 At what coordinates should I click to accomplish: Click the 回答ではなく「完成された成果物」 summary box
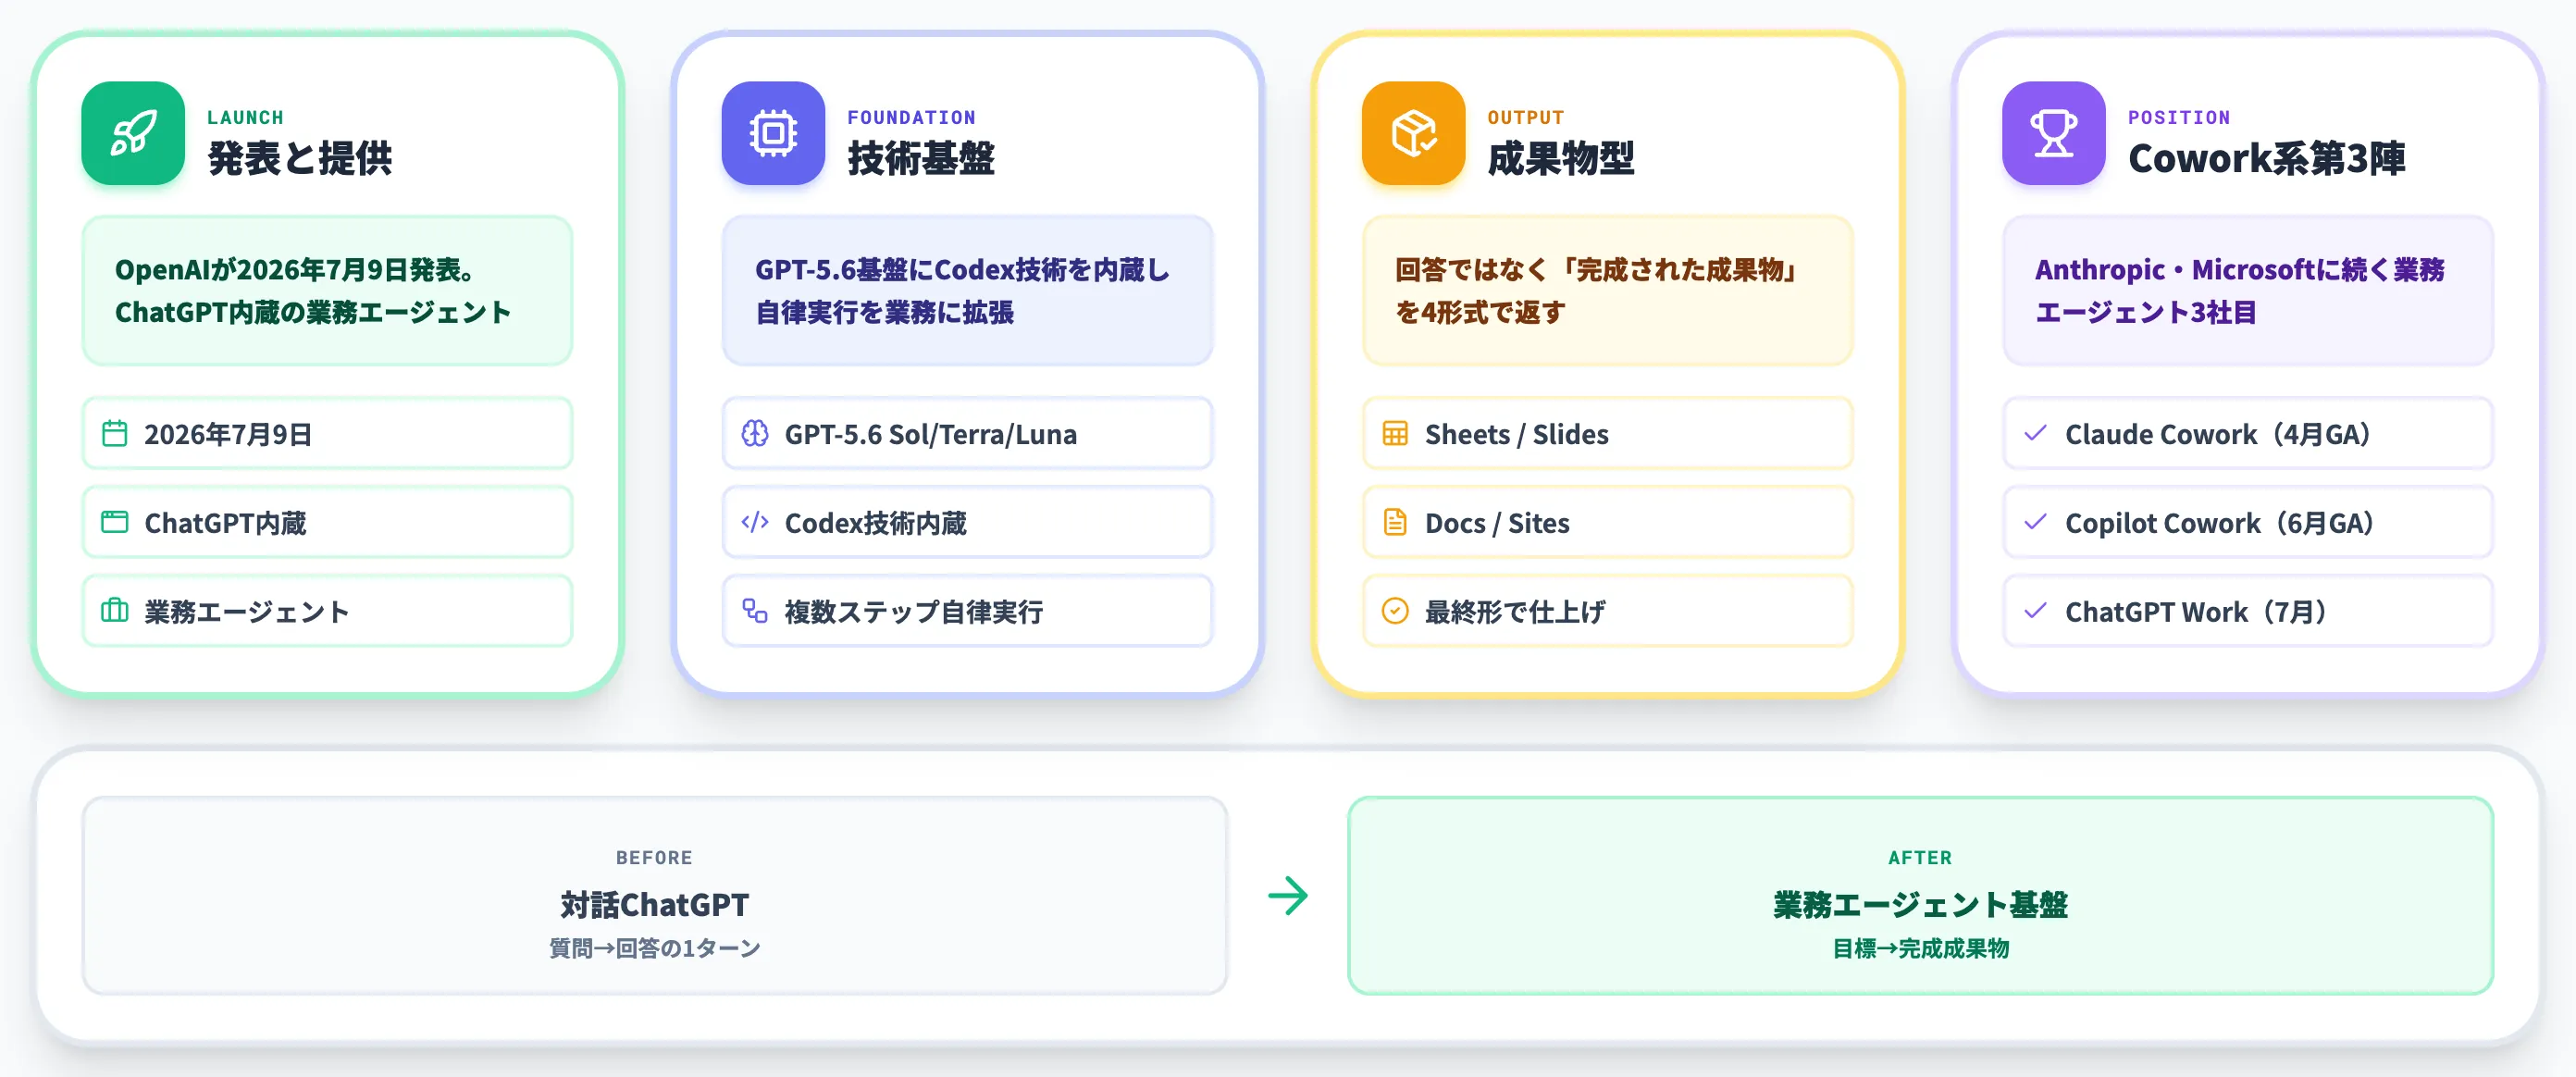(1607, 291)
